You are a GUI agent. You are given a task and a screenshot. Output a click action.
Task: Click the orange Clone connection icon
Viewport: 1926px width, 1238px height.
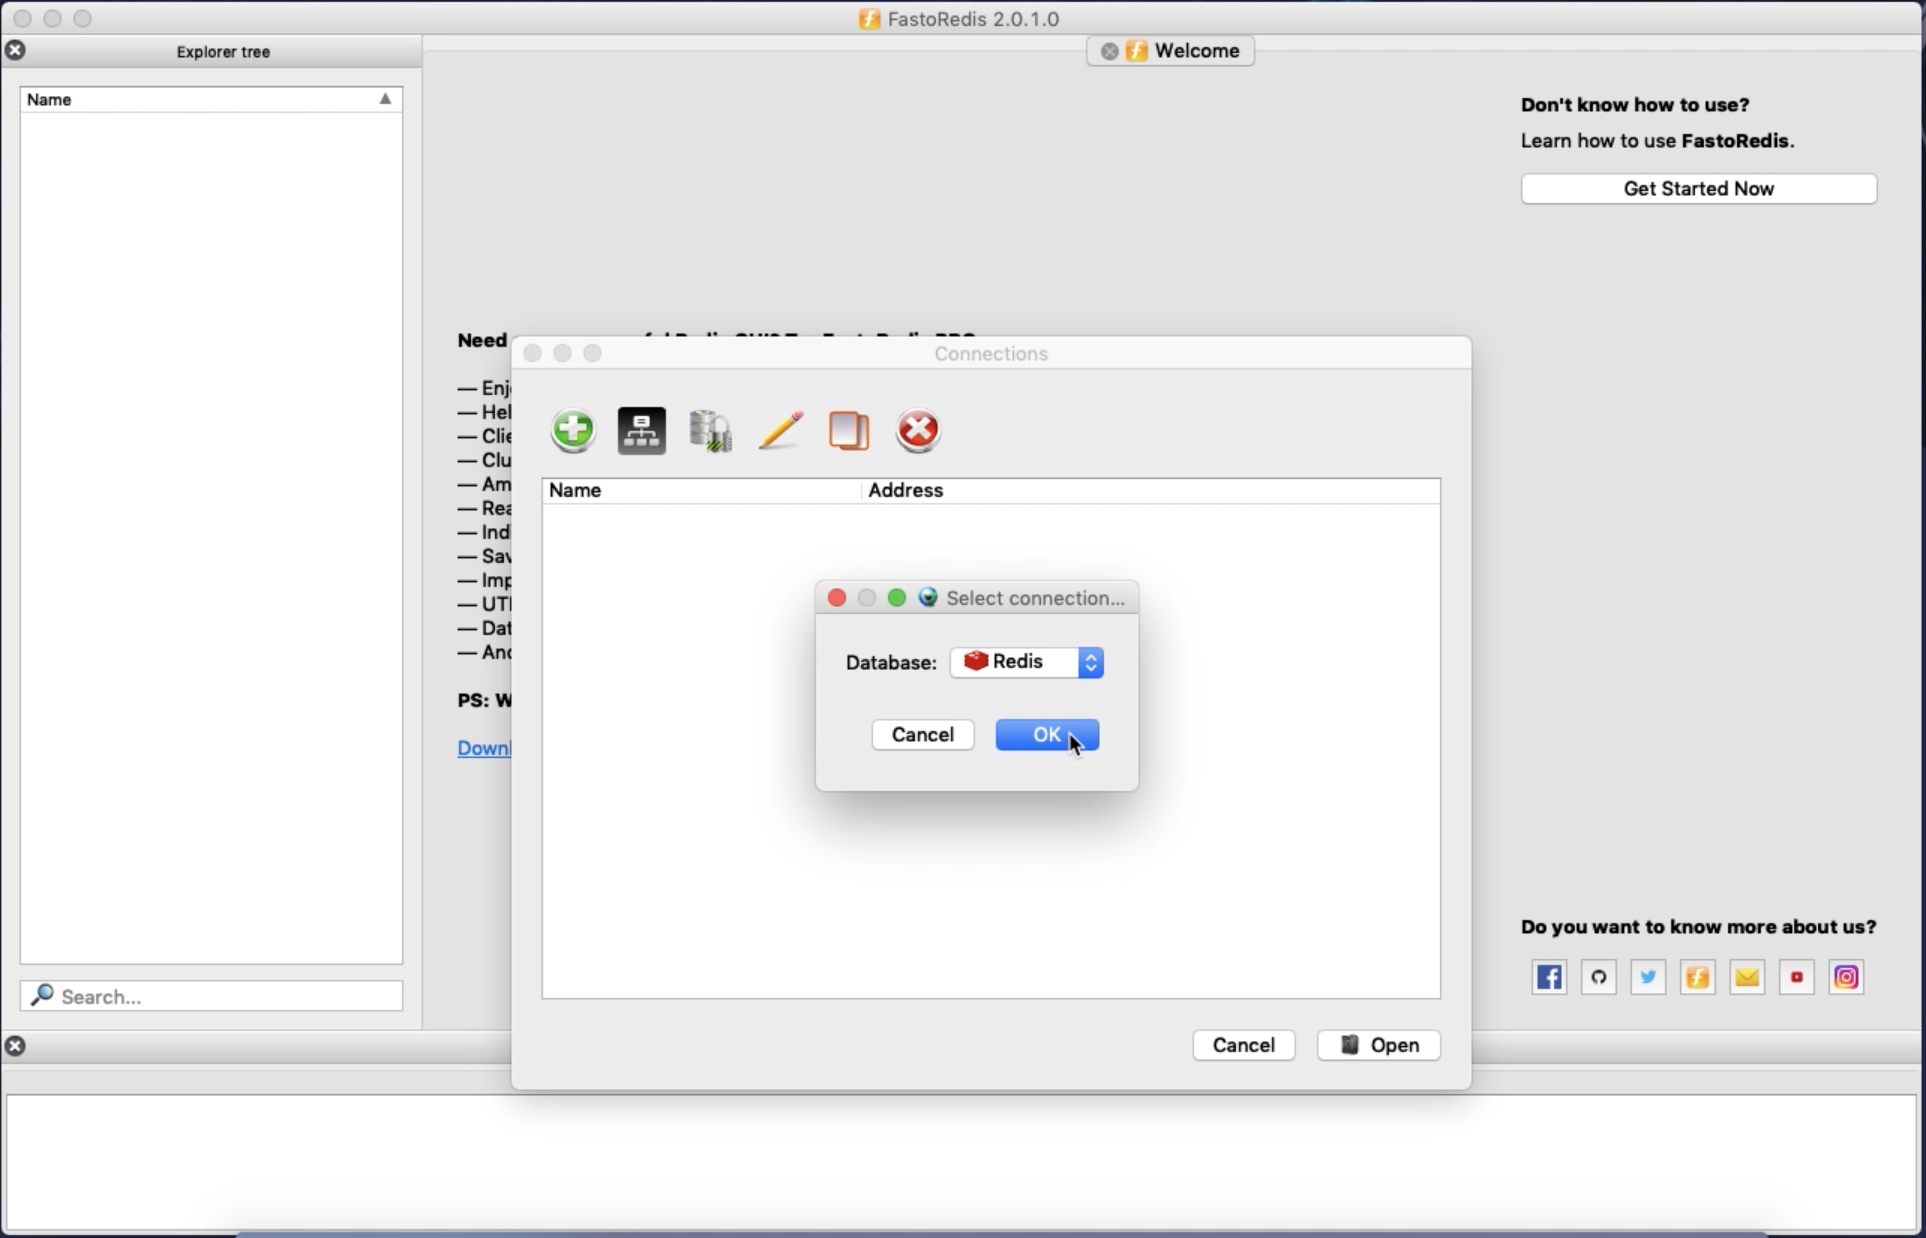(x=849, y=431)
